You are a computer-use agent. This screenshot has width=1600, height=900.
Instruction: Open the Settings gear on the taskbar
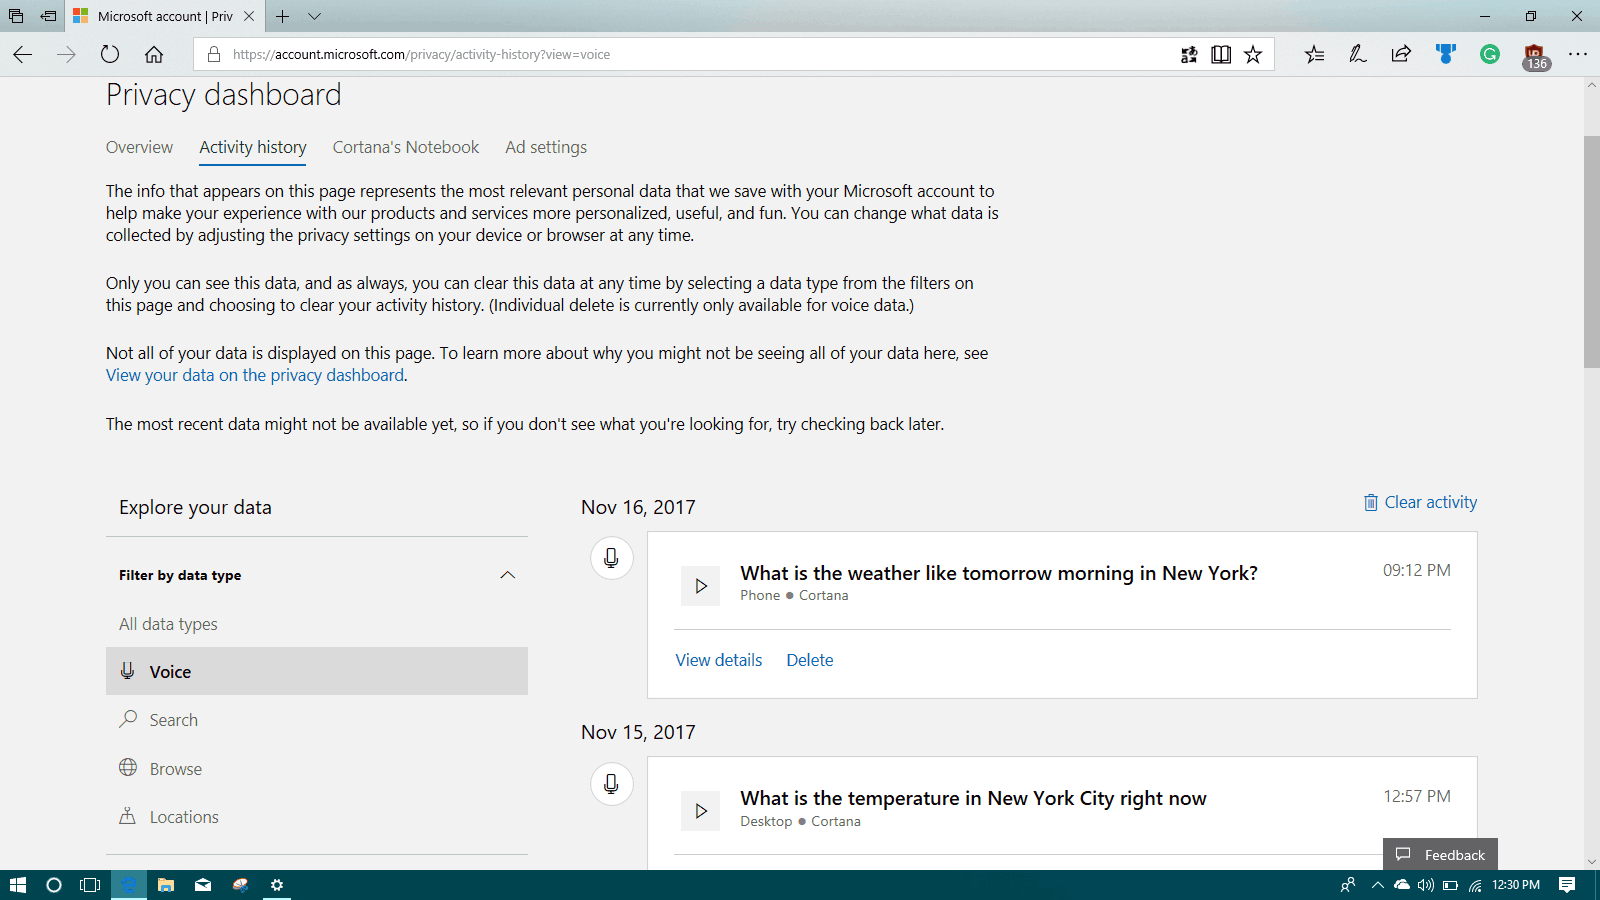click(x=277, y=885)
